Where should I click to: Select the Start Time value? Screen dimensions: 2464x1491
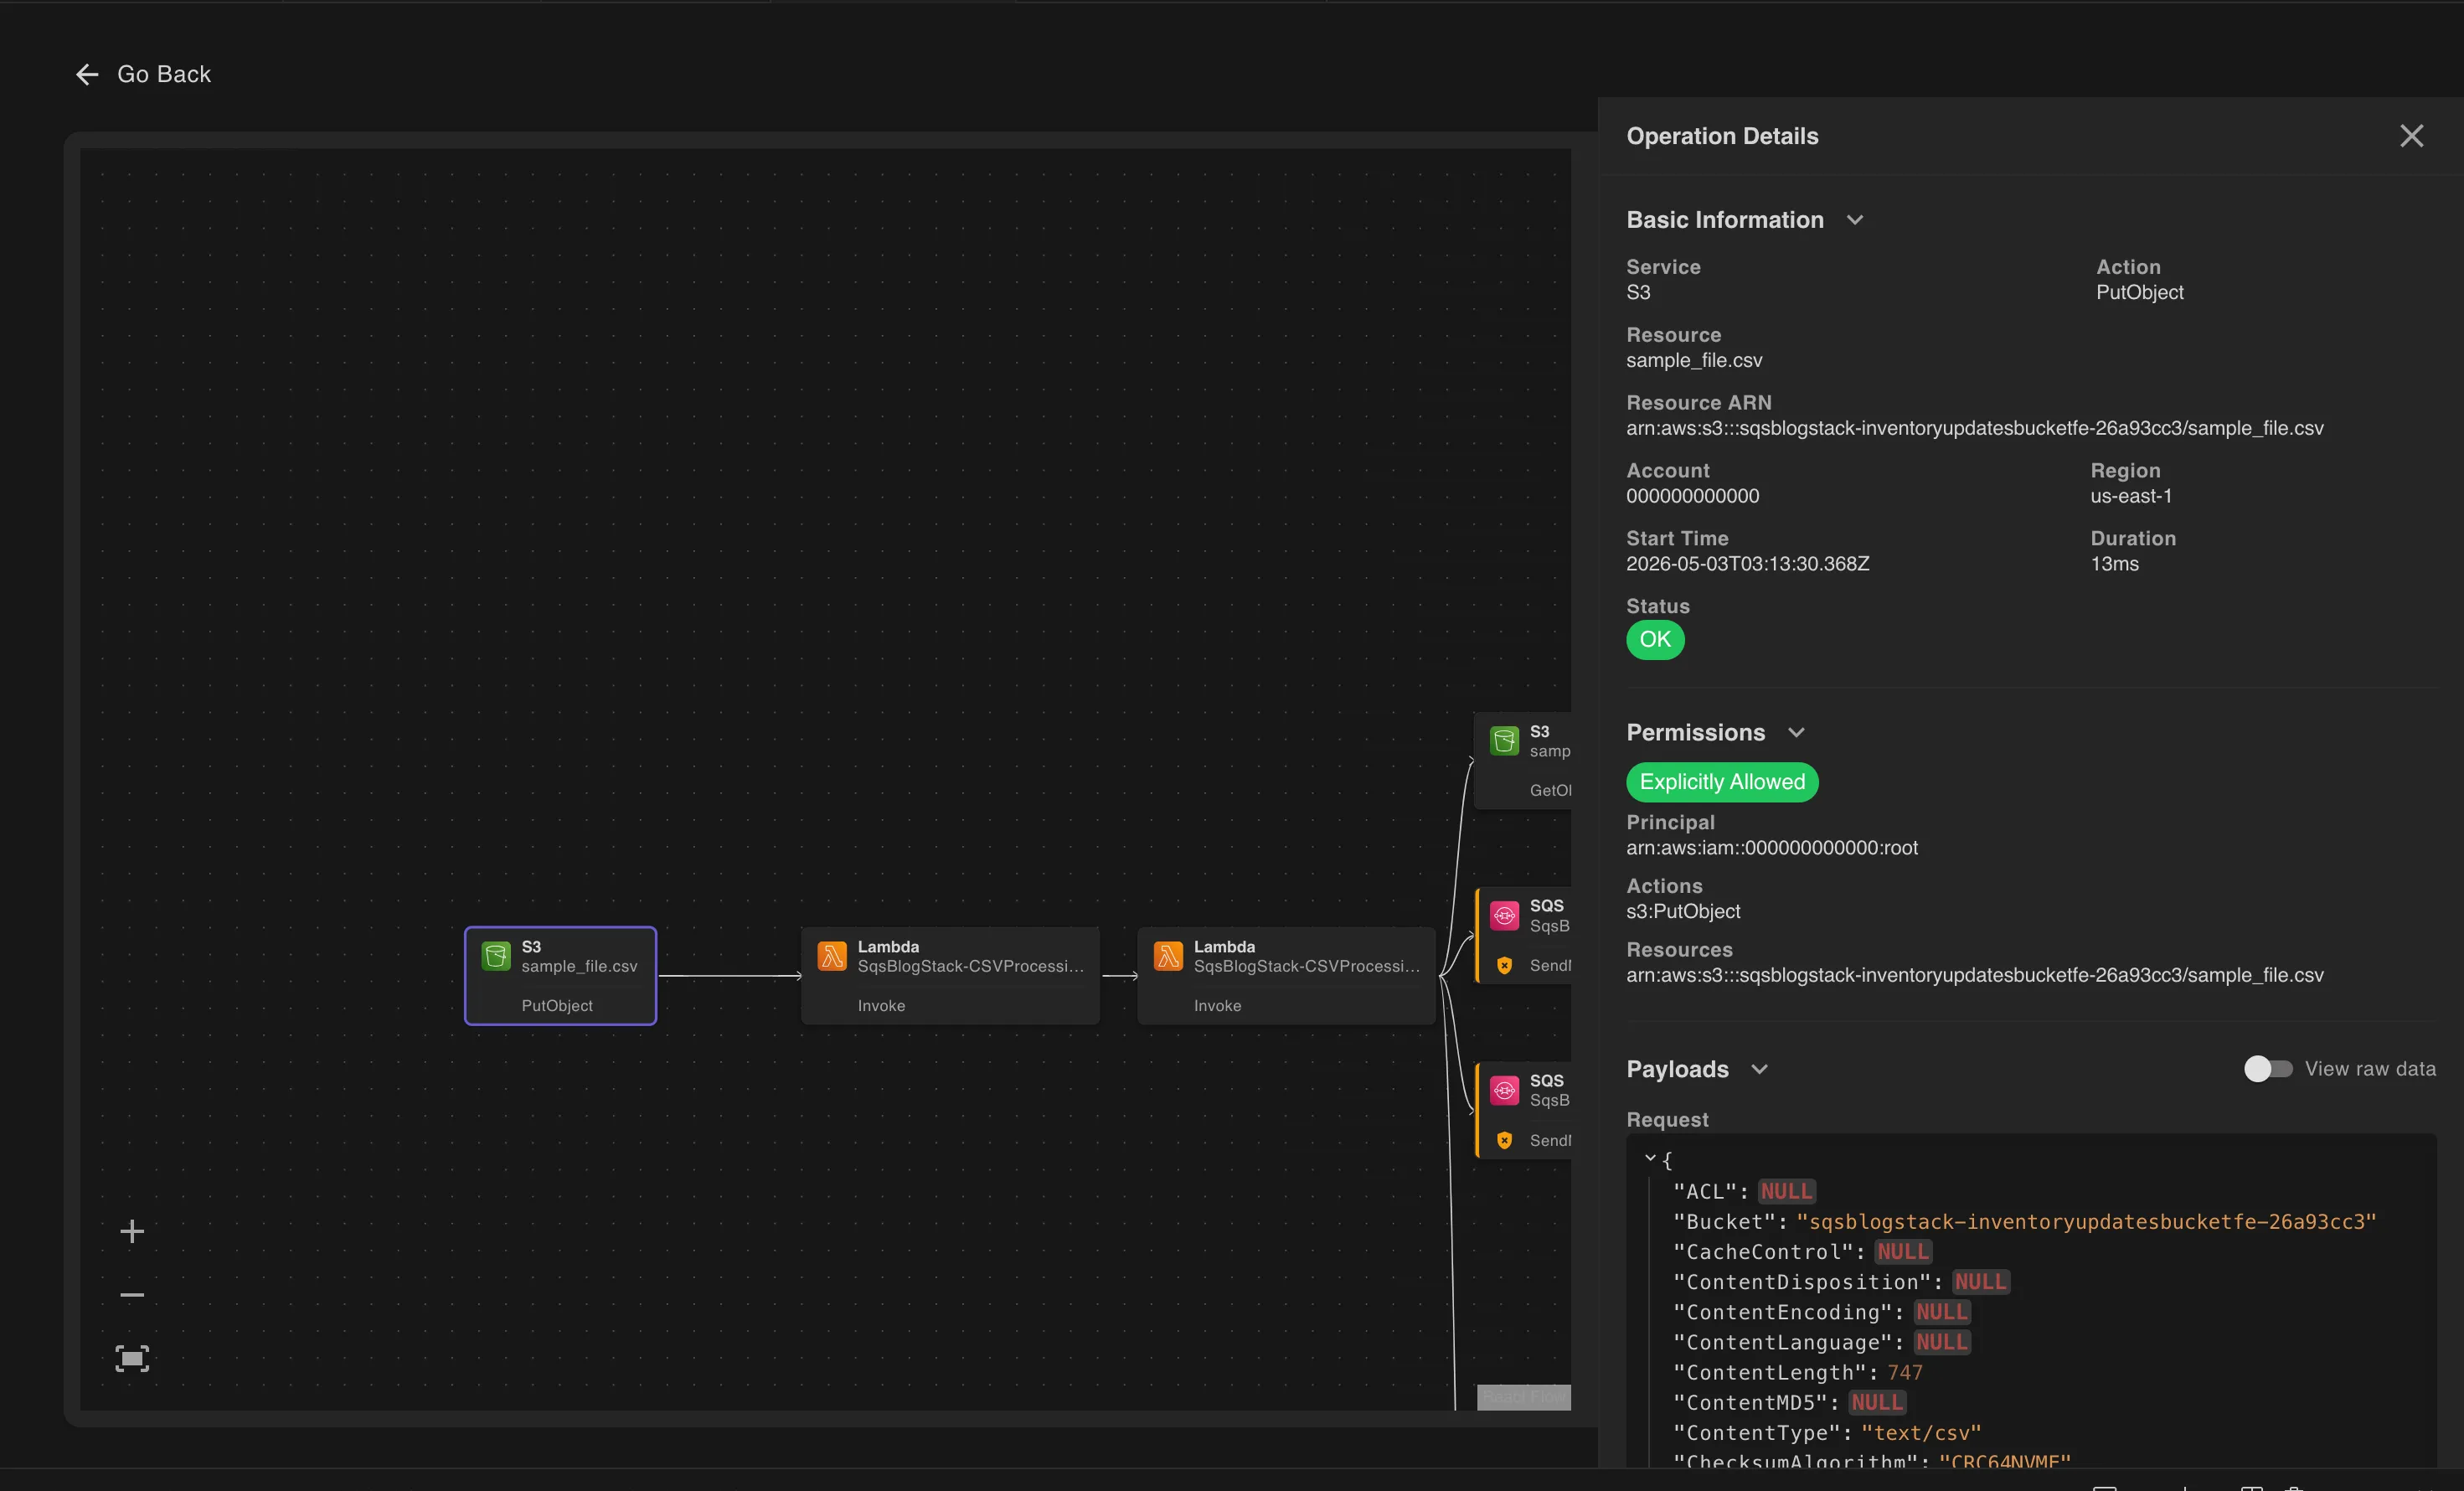(1747, 564)
